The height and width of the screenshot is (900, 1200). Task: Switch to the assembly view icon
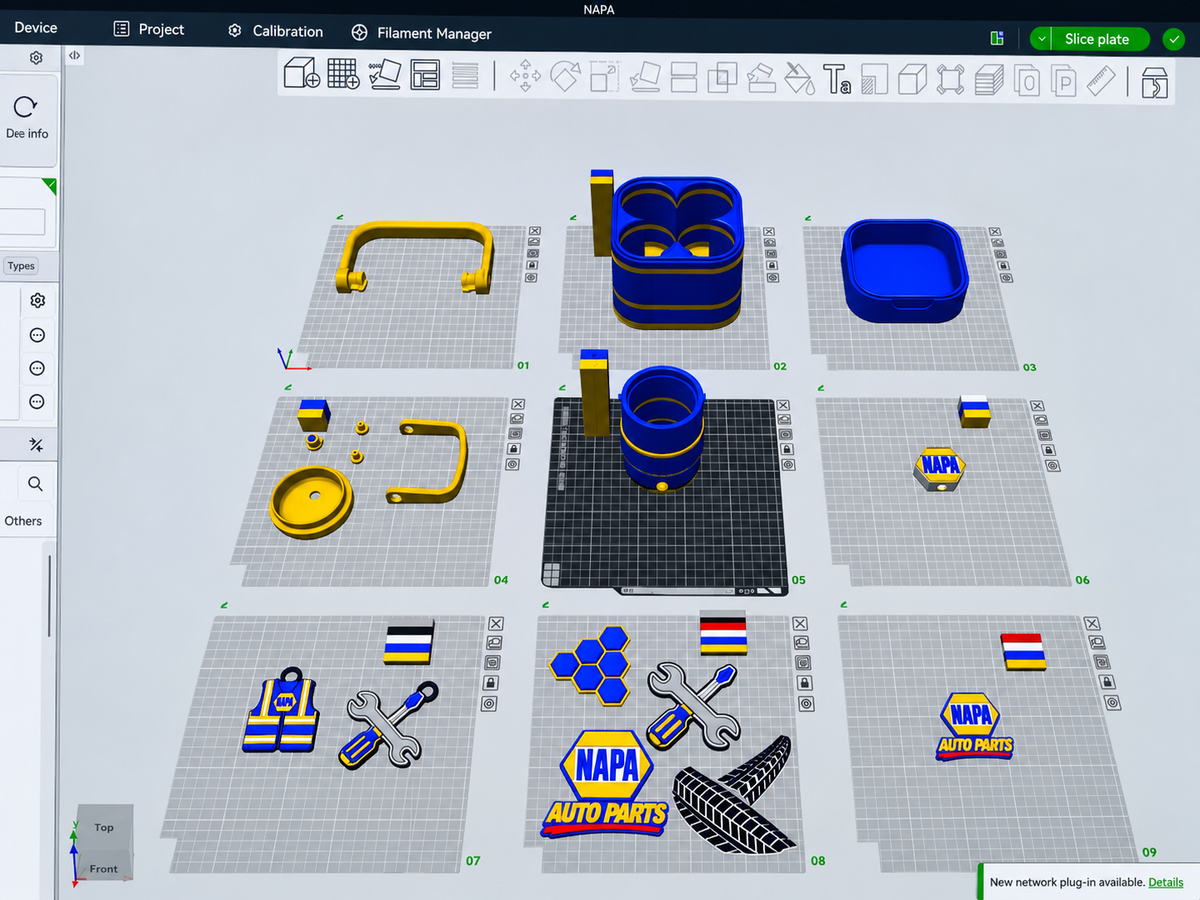1154,81
